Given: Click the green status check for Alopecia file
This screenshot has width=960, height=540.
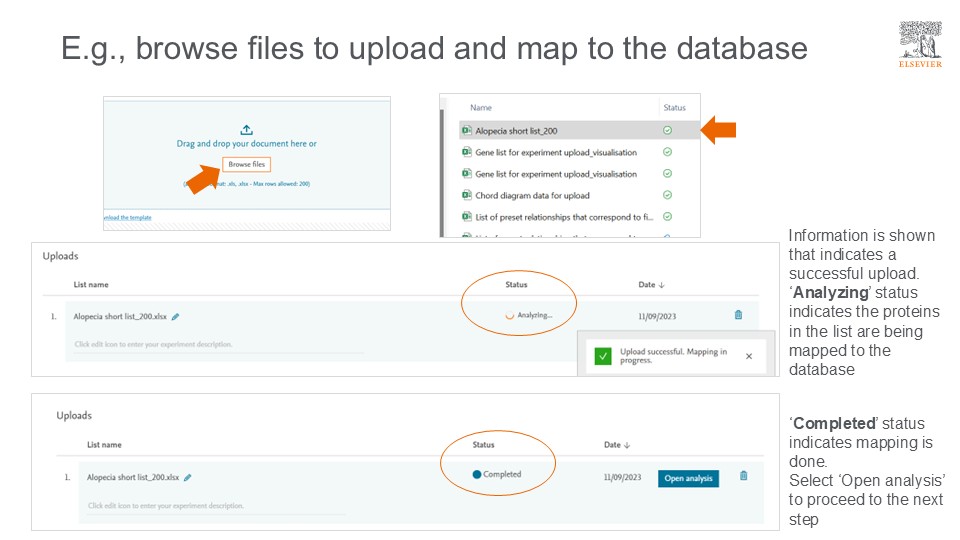Looking at the screenshot, I should (x=667, y=130).
